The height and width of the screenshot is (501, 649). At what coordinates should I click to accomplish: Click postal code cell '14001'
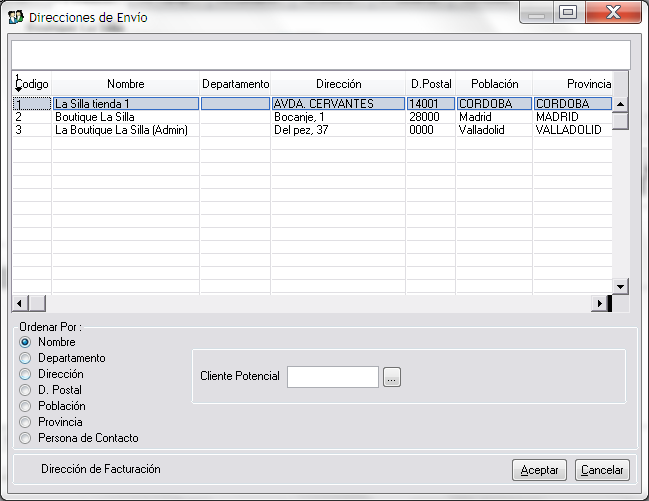[x=431, y=104]
